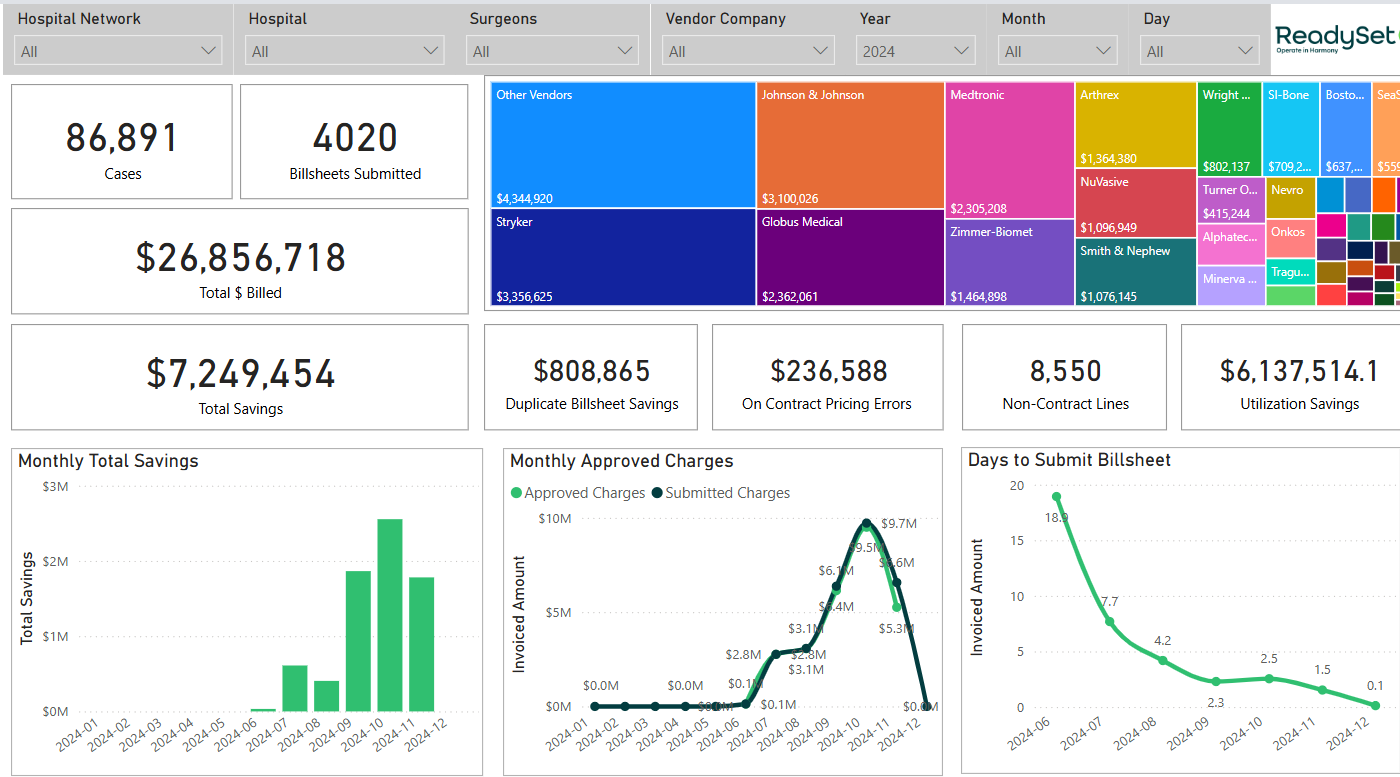Select the Total Savings card

pos(240,377)
